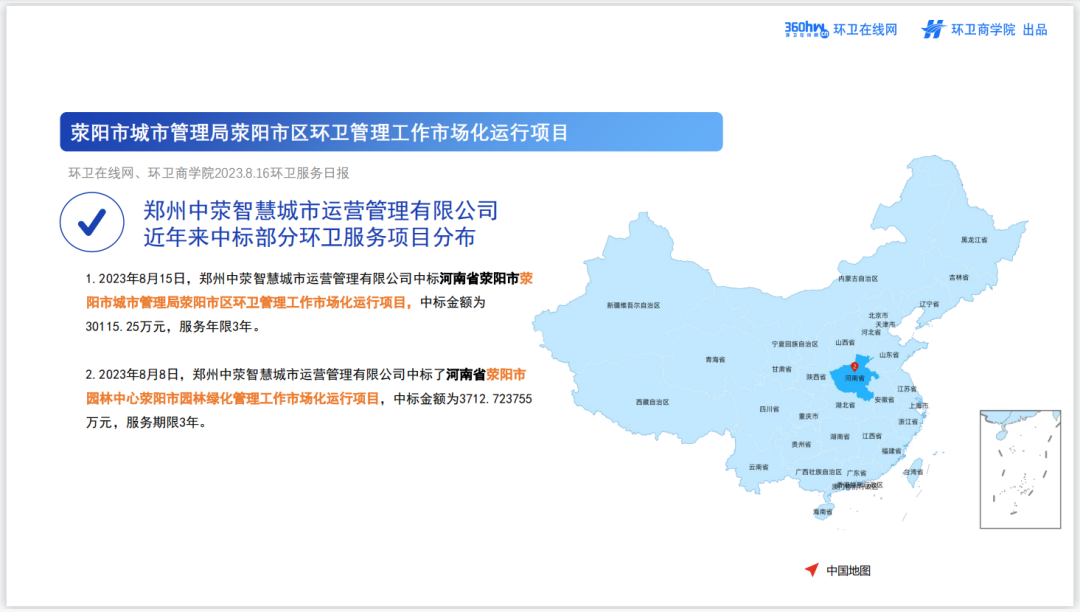Click the 内蒙古自治区 label on the map
The image size is (1080, 612).
pyautogui.click(x=858, y=279)
